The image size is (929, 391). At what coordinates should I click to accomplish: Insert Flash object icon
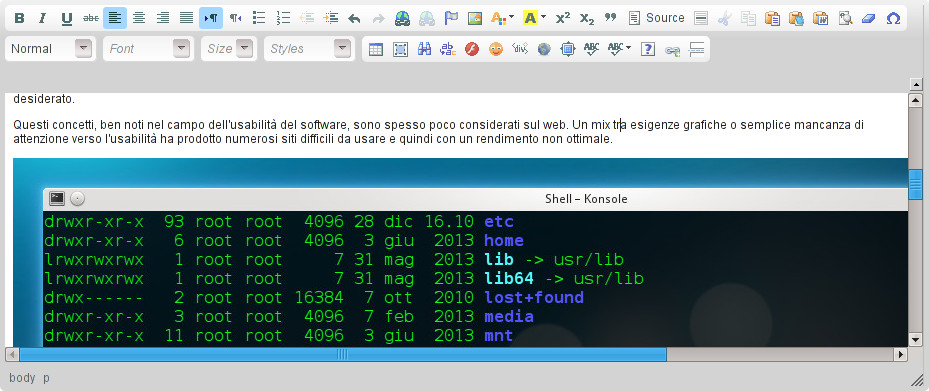pyautogui.click(x=472, y=49)
